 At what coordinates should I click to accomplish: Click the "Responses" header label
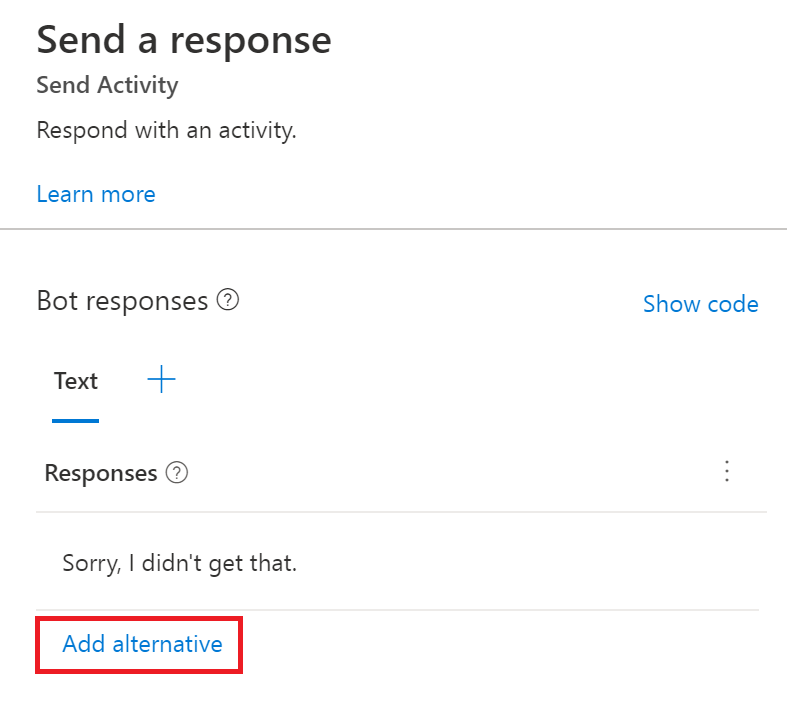(x=101, y=473)
